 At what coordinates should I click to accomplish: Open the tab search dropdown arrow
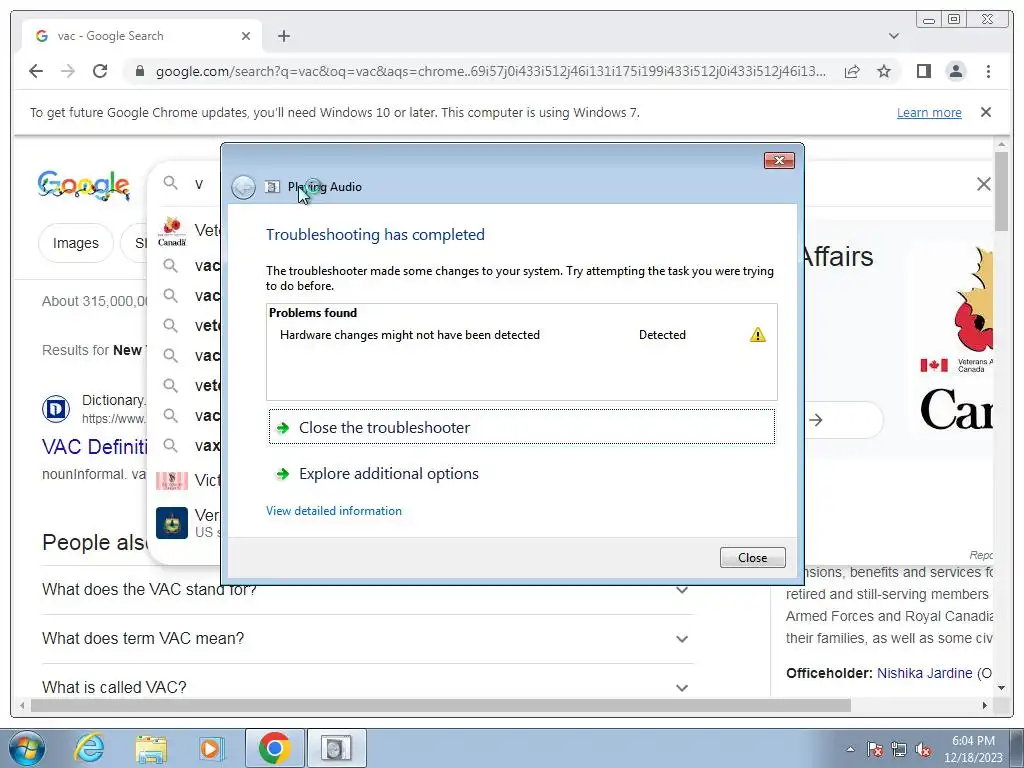tap(894, 36)
